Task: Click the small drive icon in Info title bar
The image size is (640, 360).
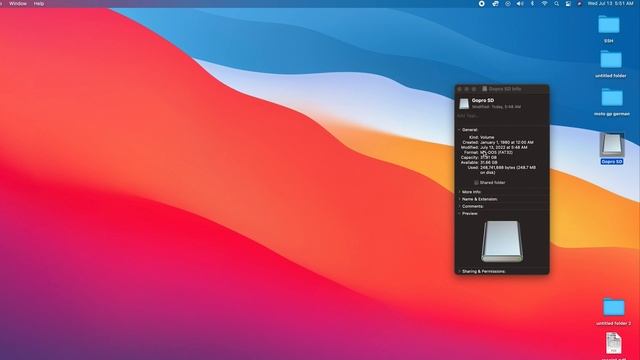Action: (484, 89)
